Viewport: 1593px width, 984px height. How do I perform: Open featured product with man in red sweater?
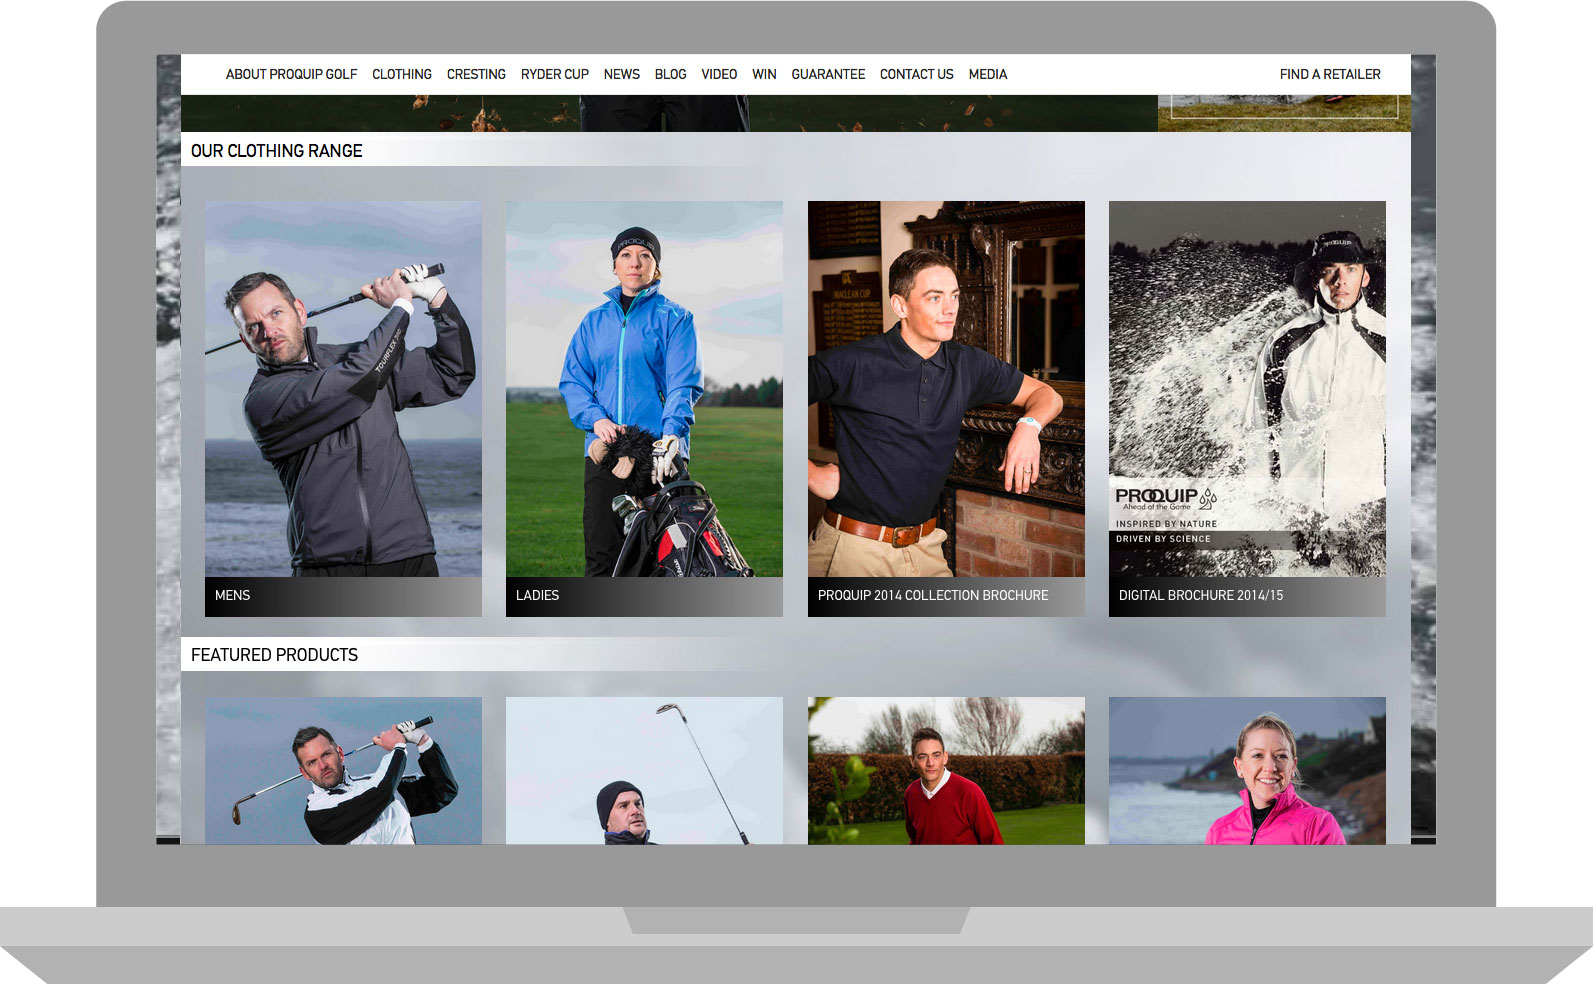pyautogui.click(x=946, y=771)
